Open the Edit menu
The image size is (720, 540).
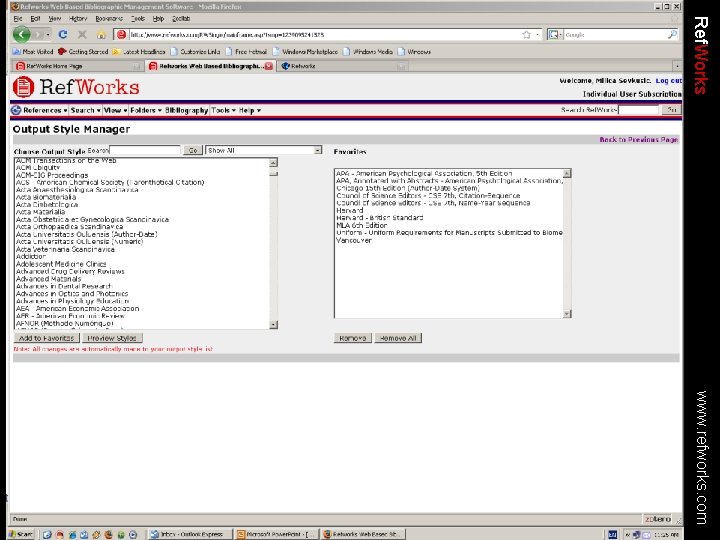point(35,19)
